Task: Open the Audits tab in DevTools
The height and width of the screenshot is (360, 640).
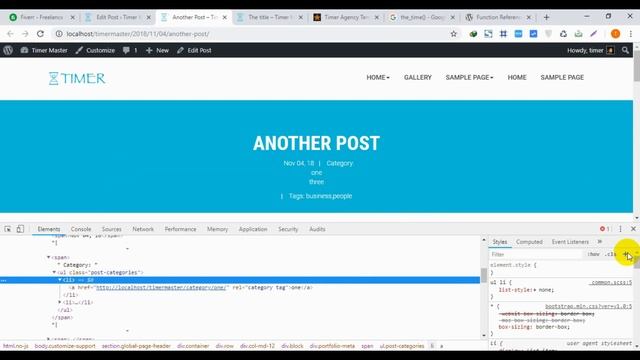Action: click(317, 229)
